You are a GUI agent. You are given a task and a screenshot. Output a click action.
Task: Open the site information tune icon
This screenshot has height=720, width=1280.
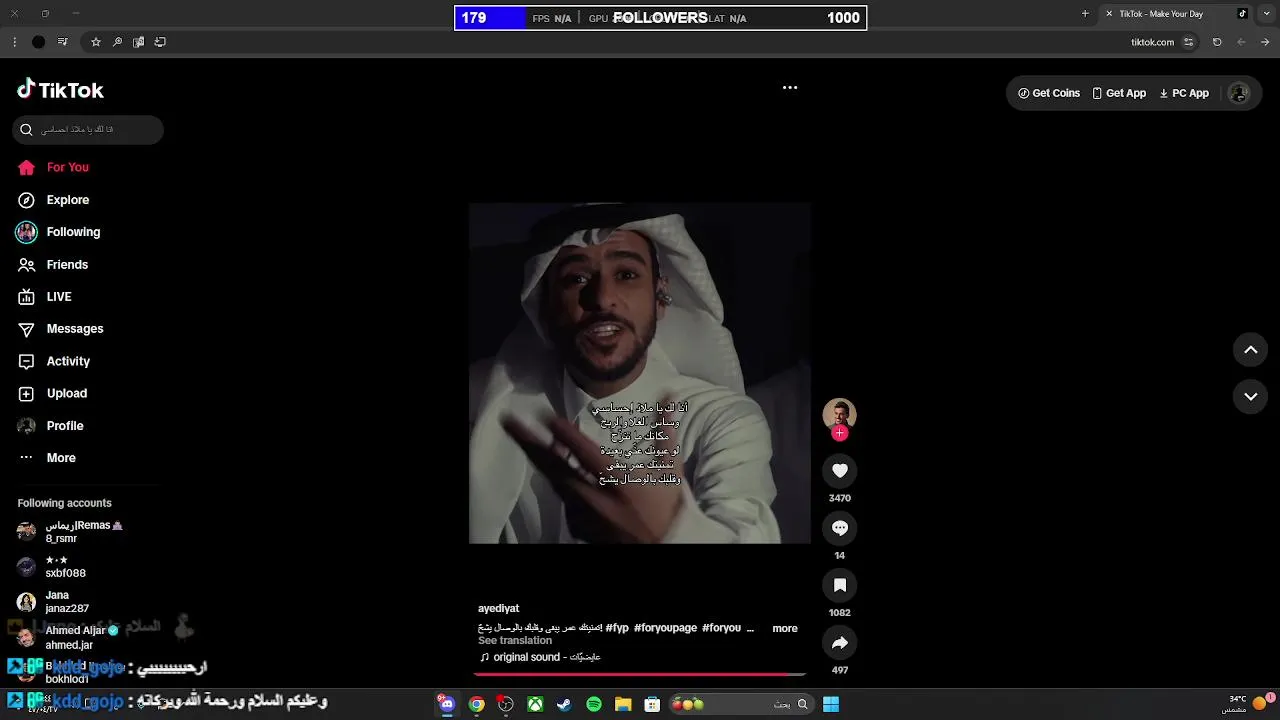(x=1188, y=42)
